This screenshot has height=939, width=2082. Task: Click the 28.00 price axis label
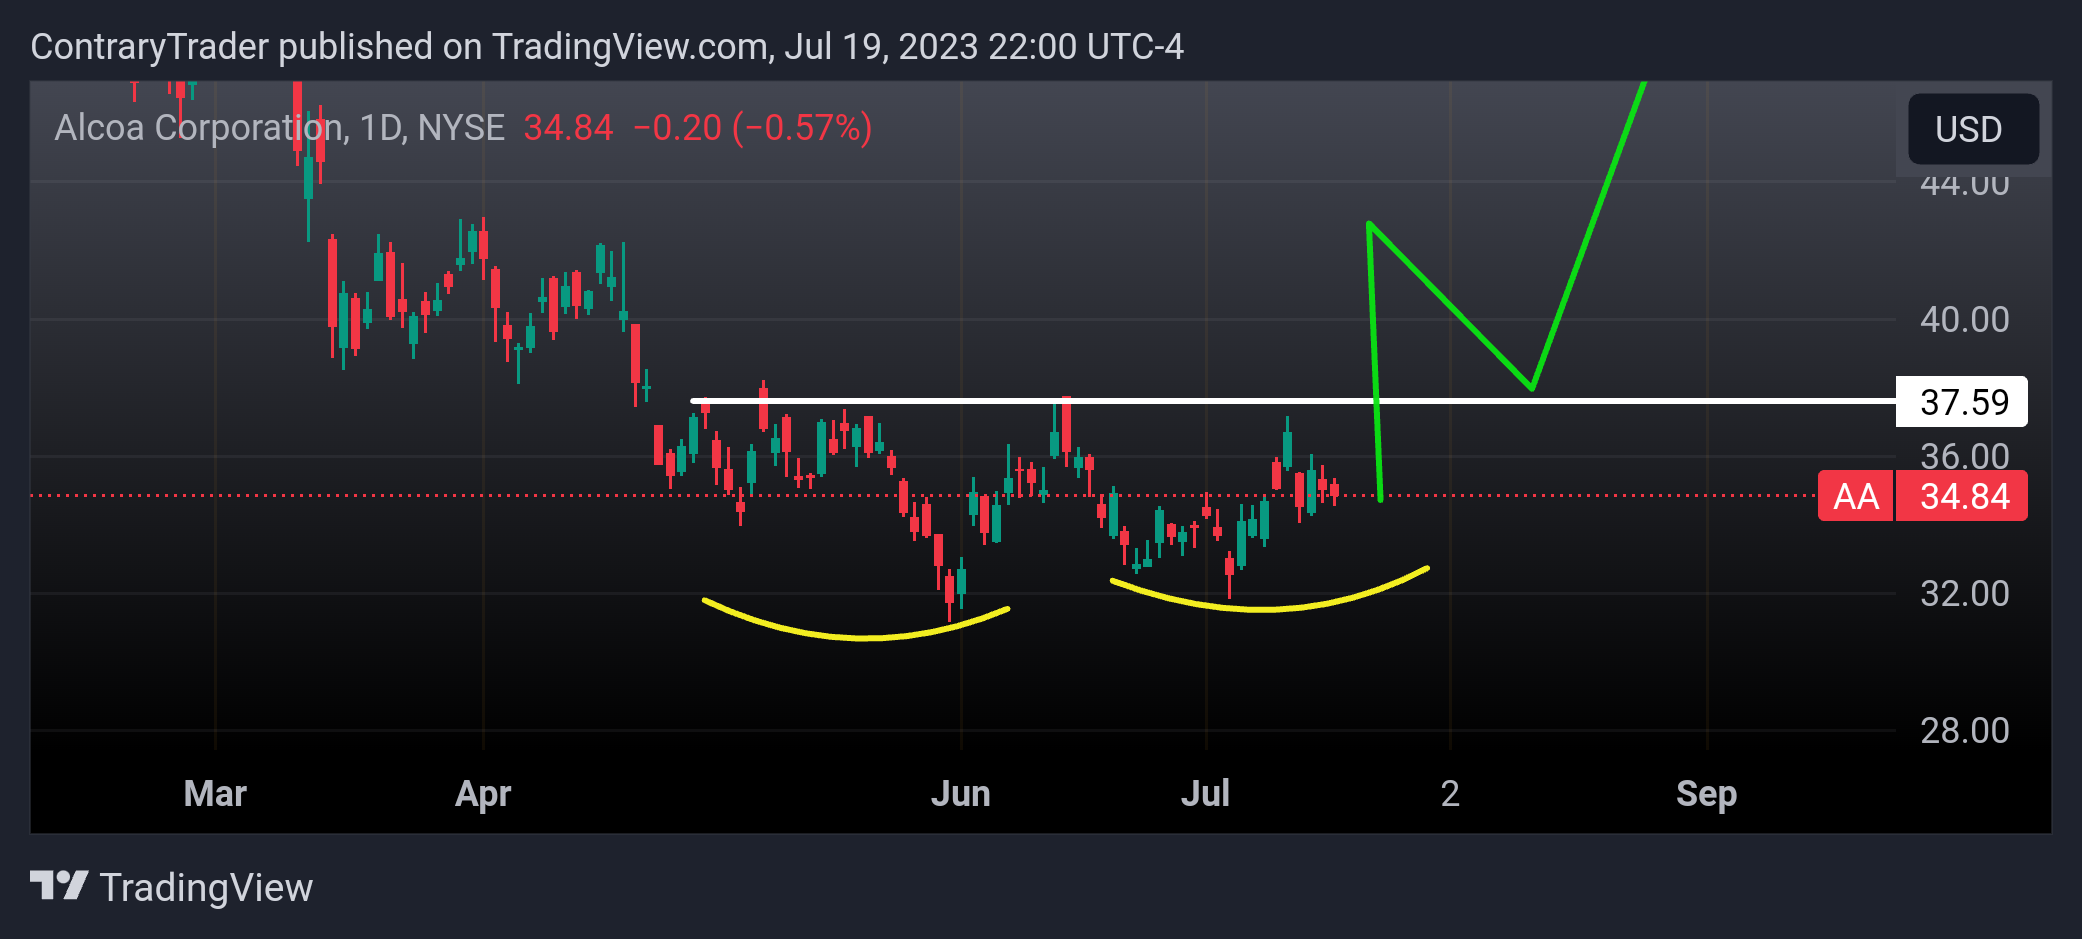(1964, 731)
